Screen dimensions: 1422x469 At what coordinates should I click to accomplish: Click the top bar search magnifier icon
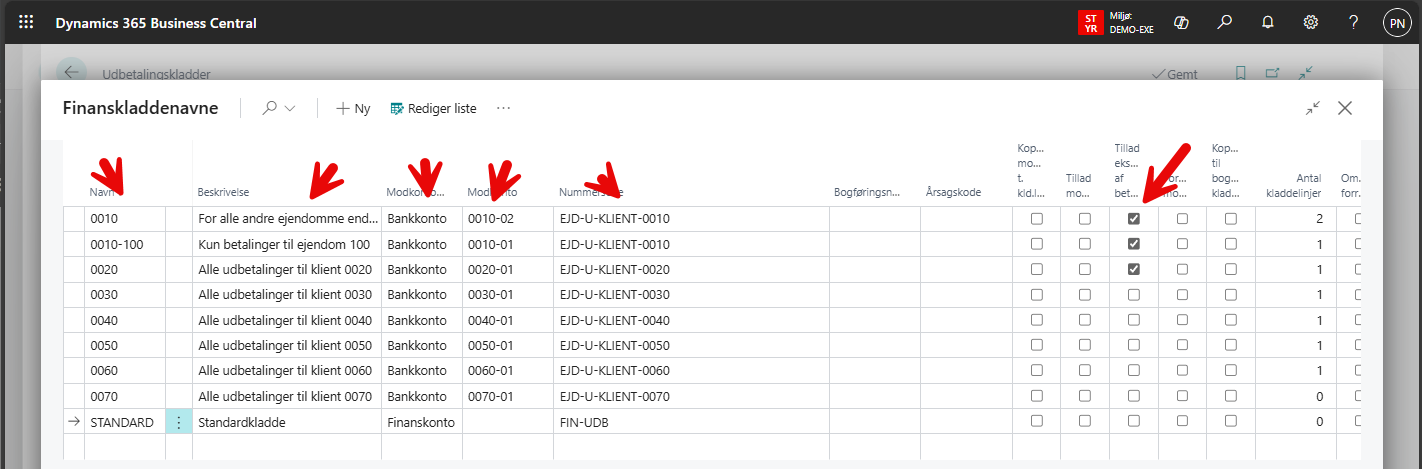1224,22
